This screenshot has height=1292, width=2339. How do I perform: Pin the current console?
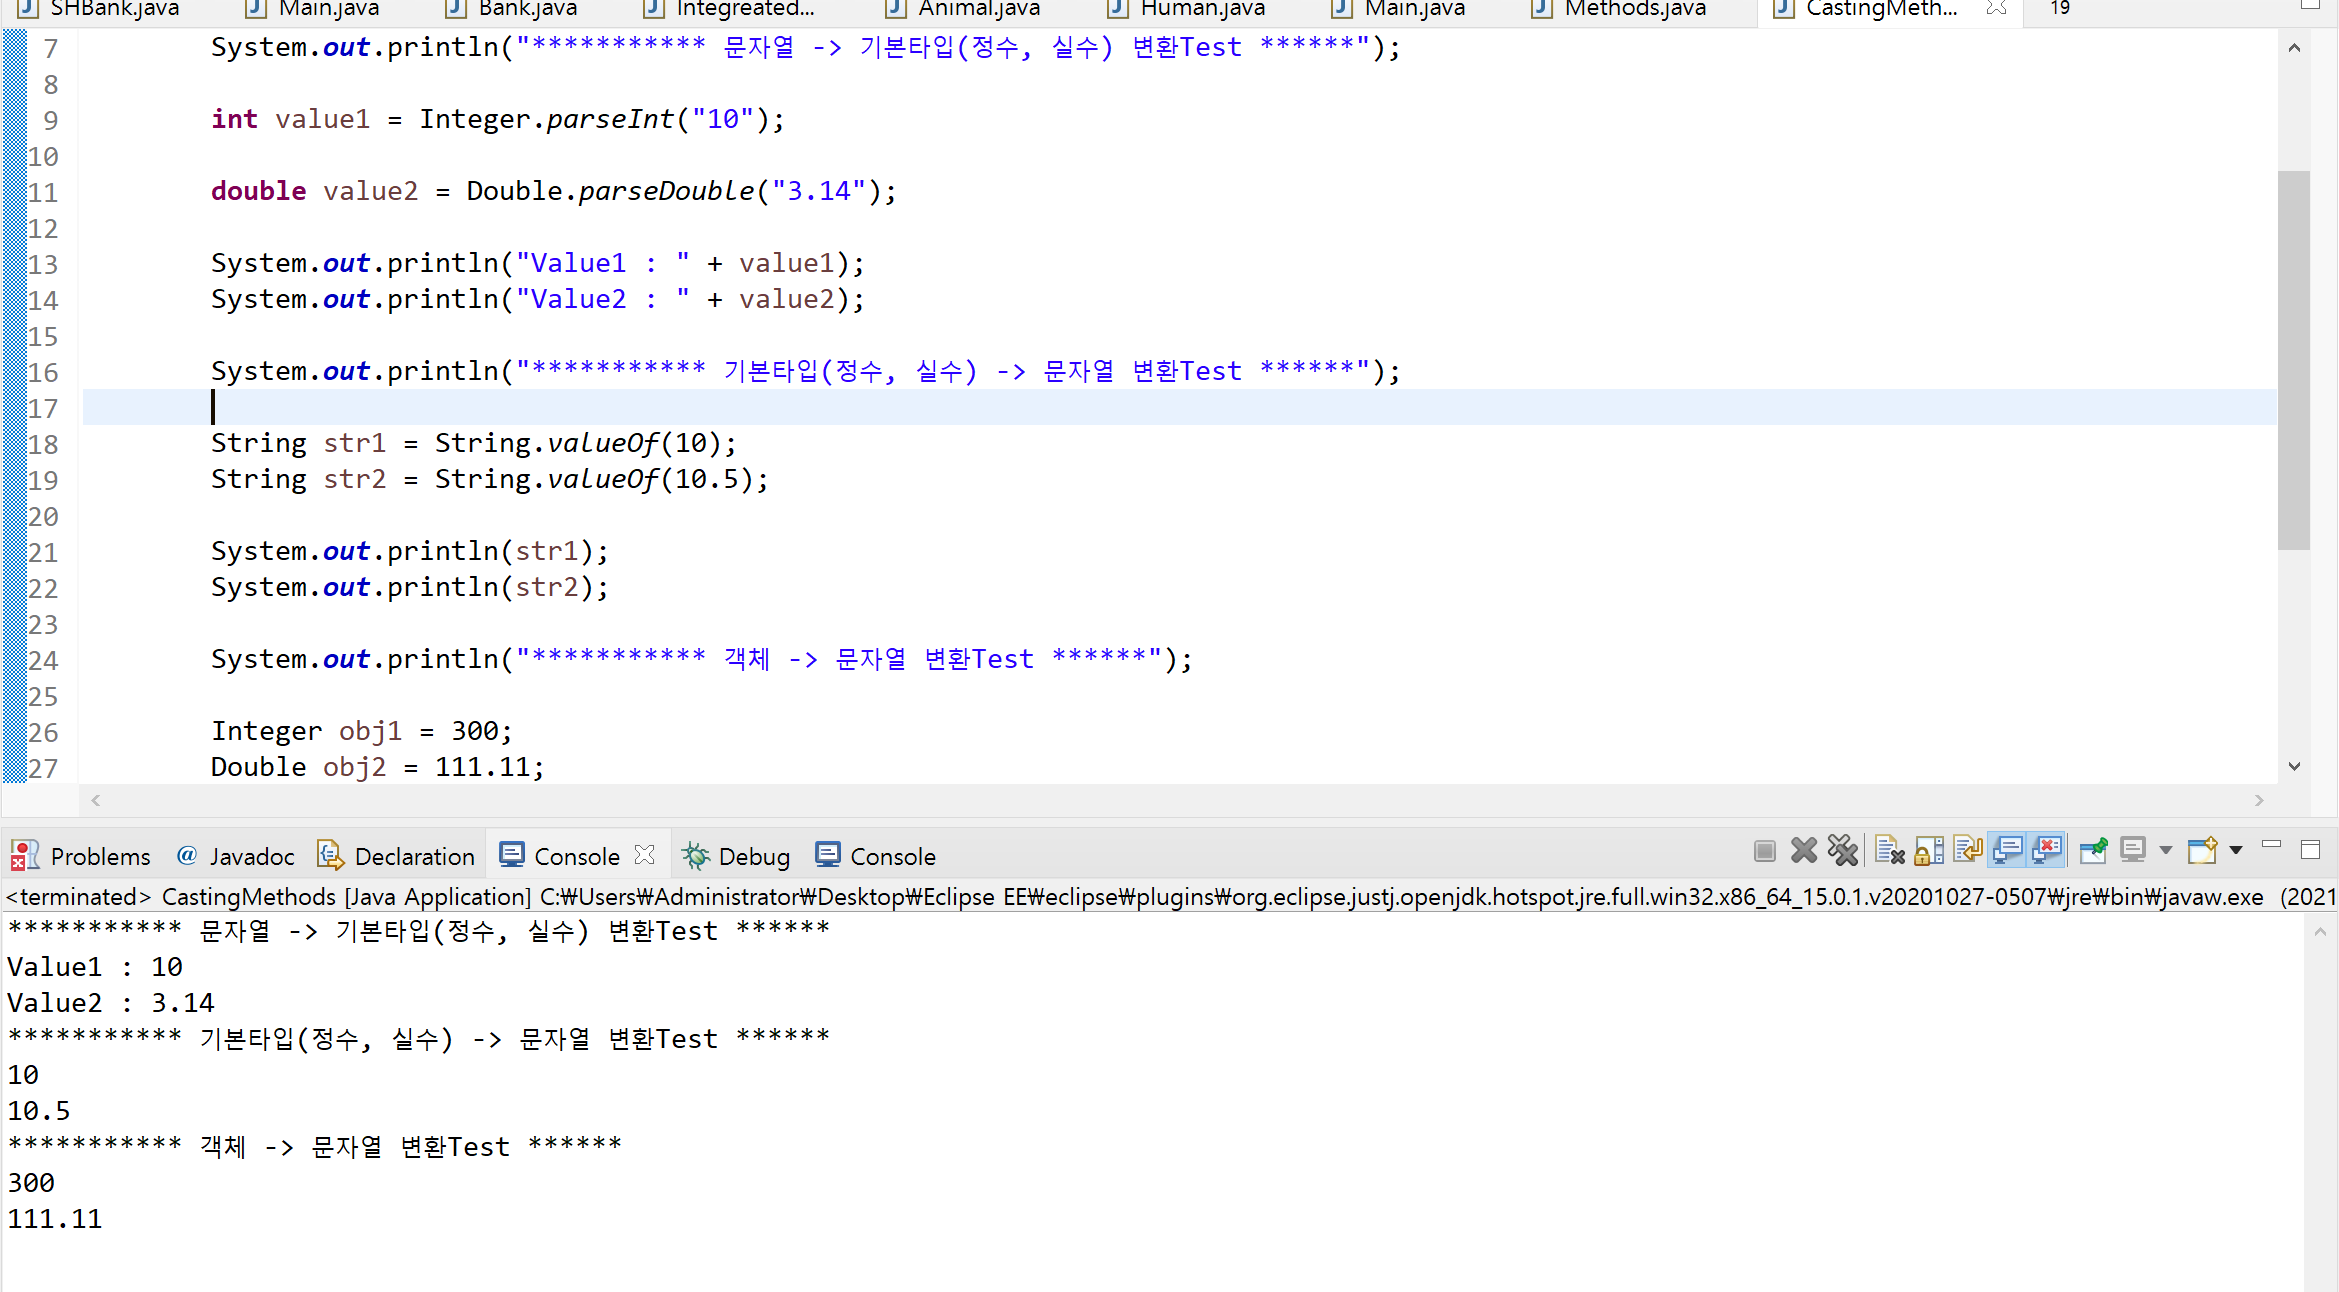(x=2093, y=851)
